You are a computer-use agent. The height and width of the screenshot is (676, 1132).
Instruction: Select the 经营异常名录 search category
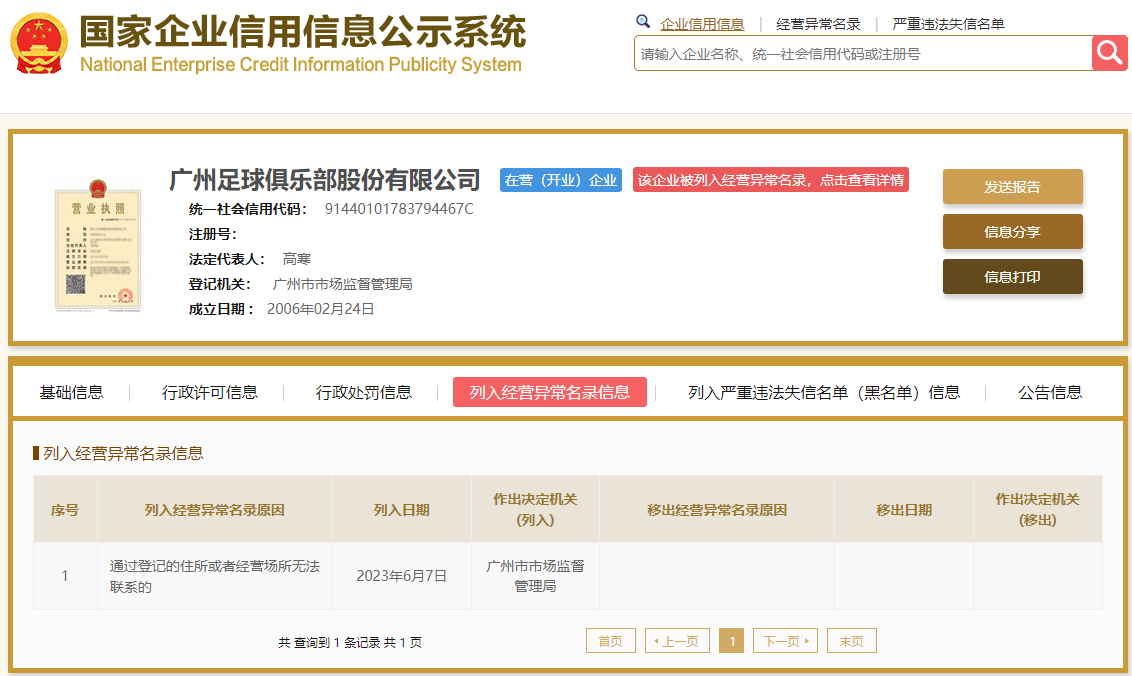[x=818, y=24]
